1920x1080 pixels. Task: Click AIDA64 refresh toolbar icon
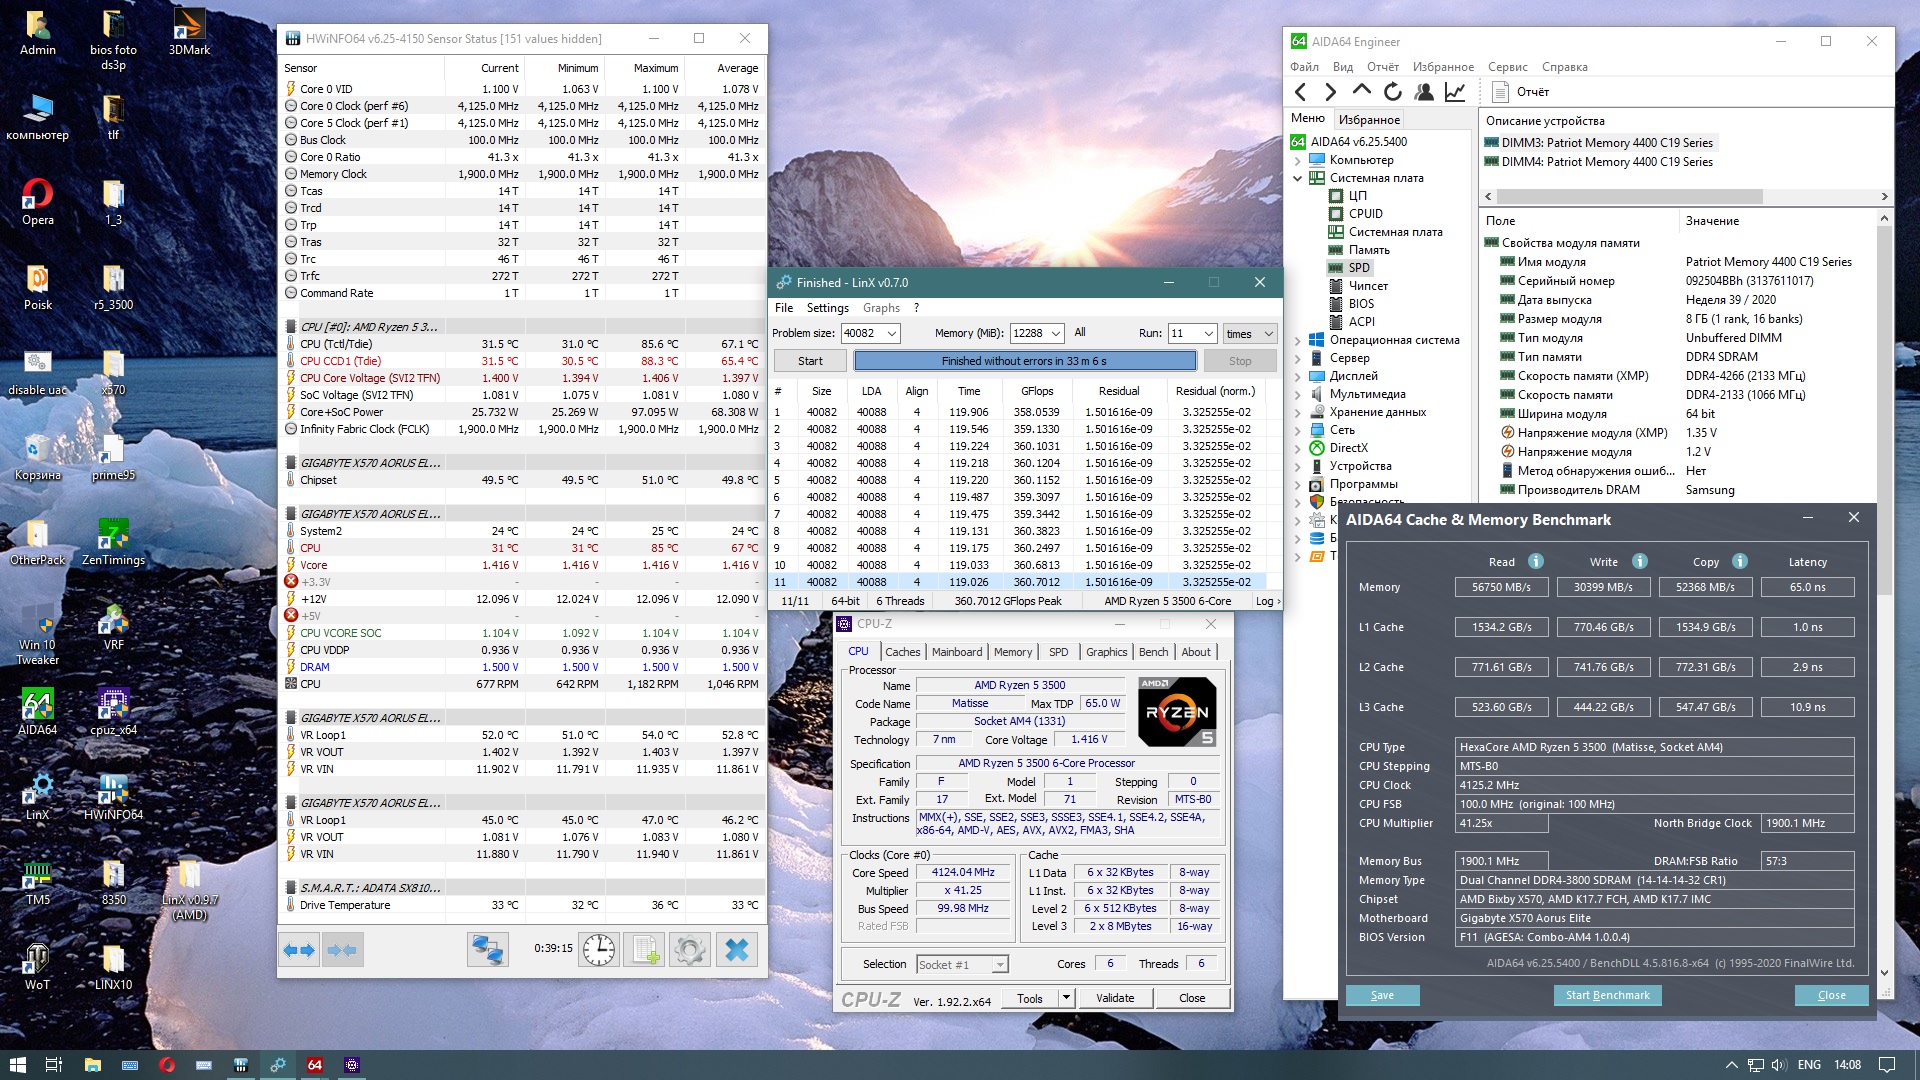pos(1392,92)
